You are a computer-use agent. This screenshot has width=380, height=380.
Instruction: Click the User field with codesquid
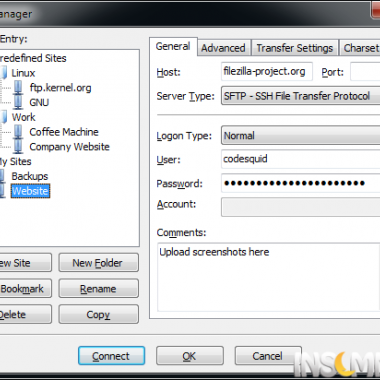click(300, 159)
